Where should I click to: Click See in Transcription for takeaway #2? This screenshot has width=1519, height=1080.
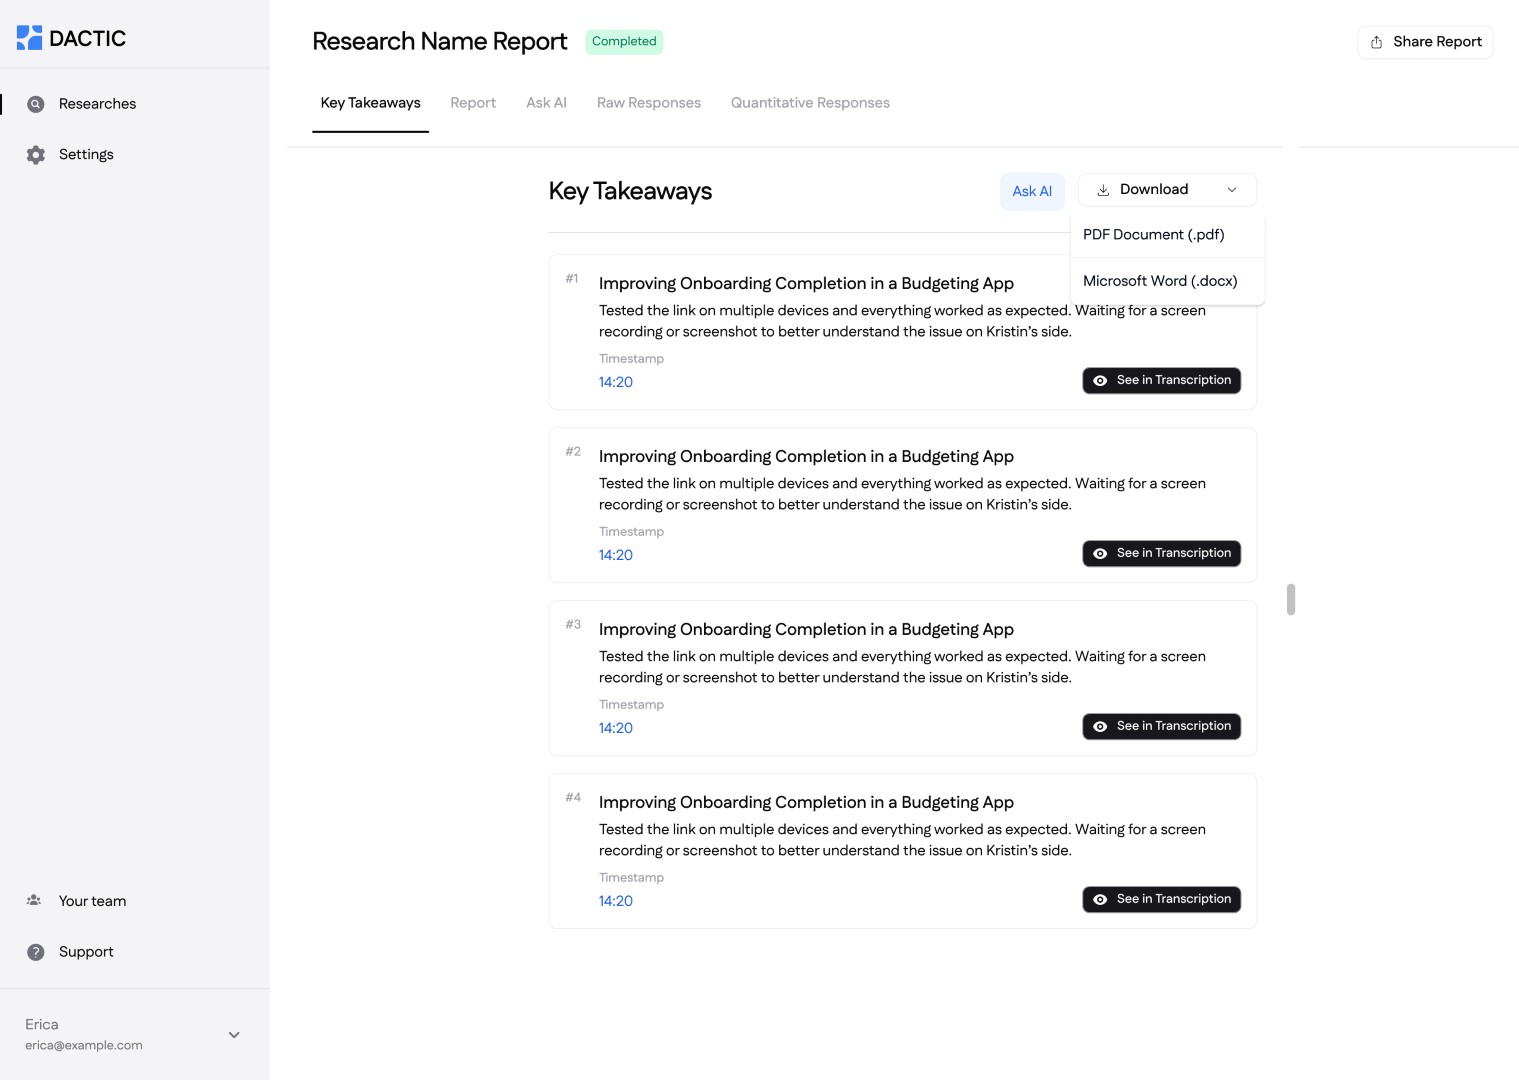click(1161, 554)
